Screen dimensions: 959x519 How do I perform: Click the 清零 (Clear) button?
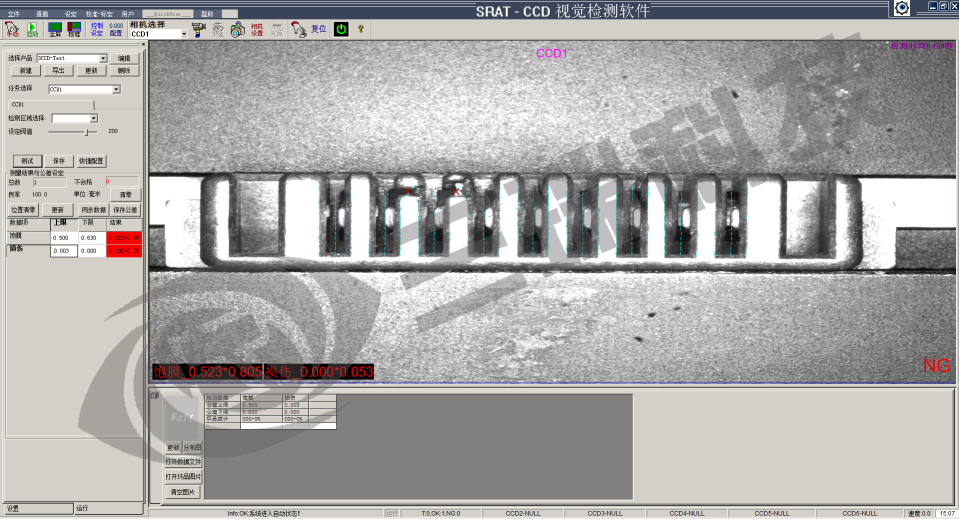[125, 194]
